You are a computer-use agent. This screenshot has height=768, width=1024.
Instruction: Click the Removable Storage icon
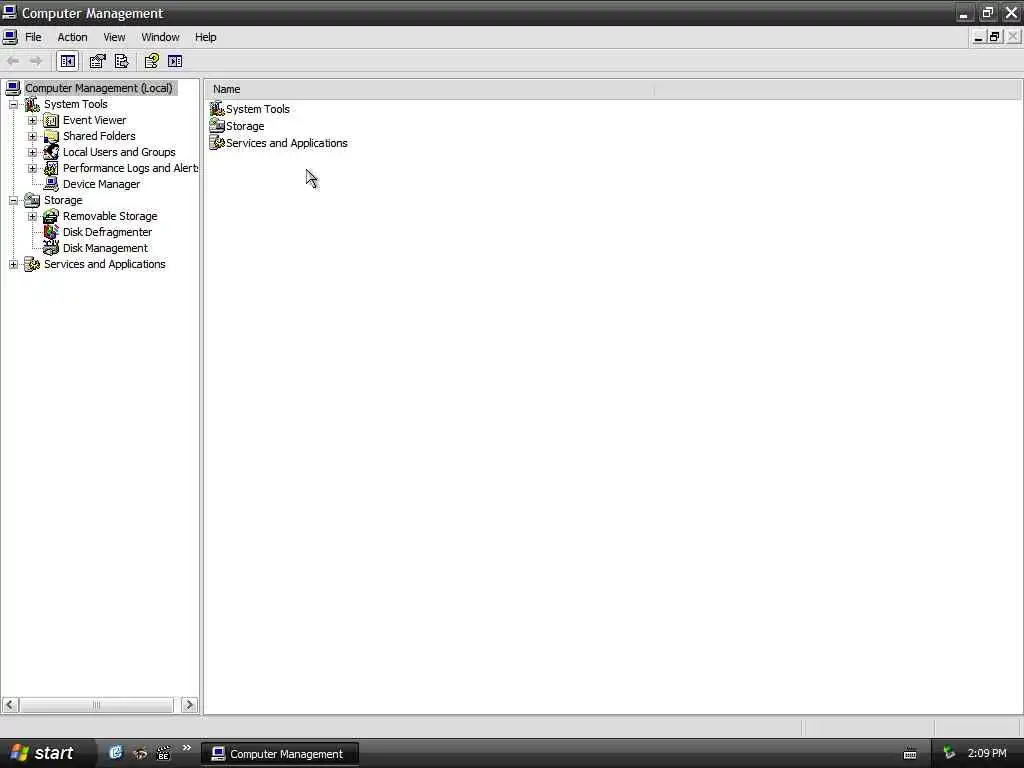51,216
